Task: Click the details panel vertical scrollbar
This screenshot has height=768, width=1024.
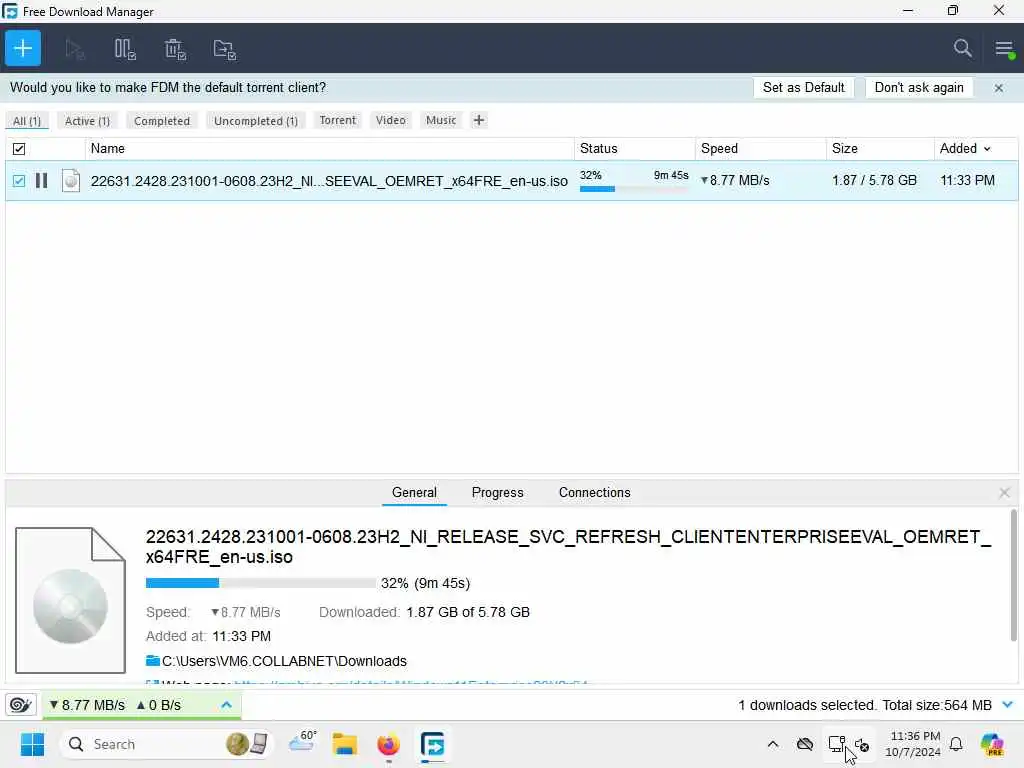Action: (x=1013, y=575)
